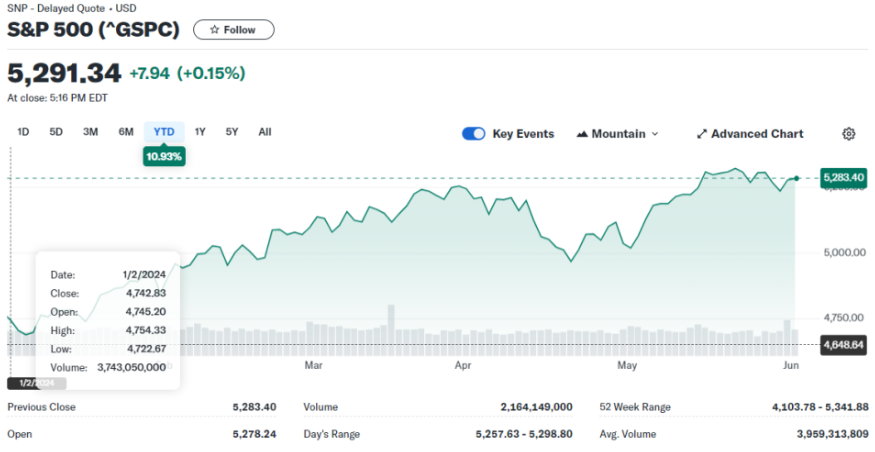Image resolution: width=875 pixels, height=452 pixels.
Task: Click the Jun label on time axis
Action: coord(791,366)
